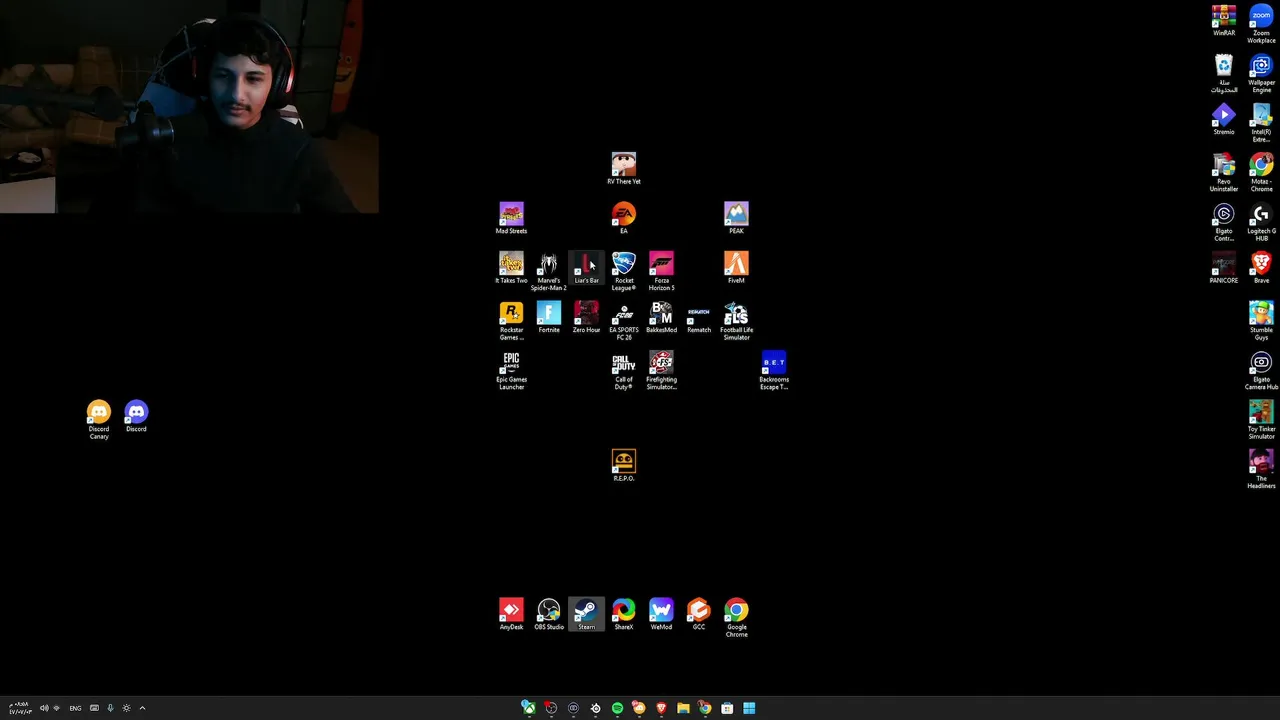Select the Motaz - Chrome shortcut
1280x720 pixels.
[x=1261, y=173]
